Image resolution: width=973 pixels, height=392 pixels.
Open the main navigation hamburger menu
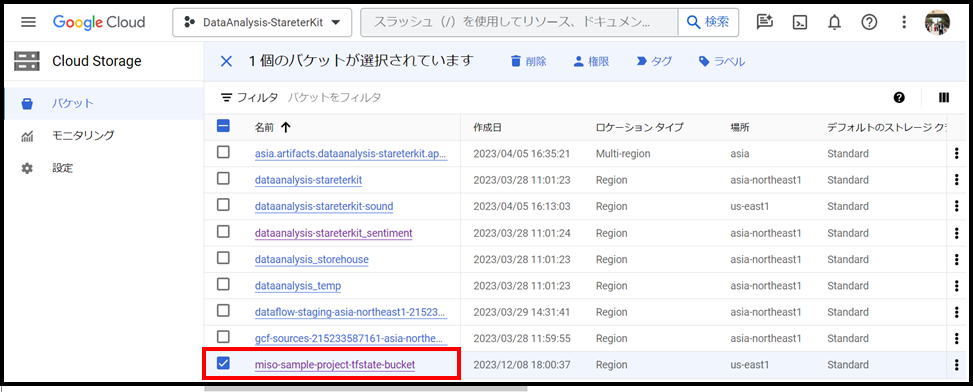(x=28, y=22)
